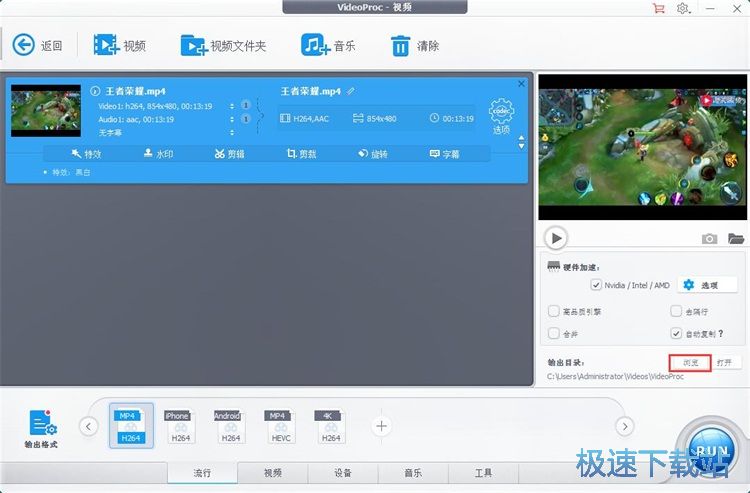750x493 pixels.
Task: Open the shopping cart icon in title bar
Action: [x=658, y=8]
